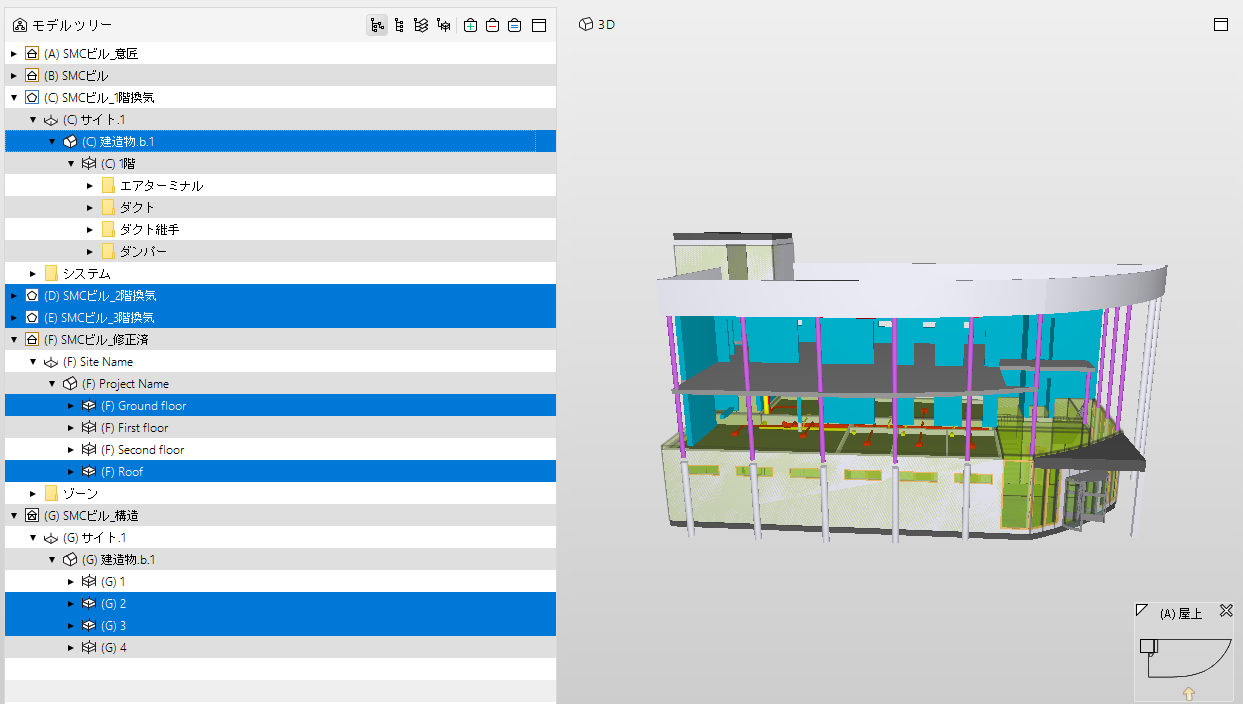Collapse the (C) SMCビル_1階換気 node
The width and height of the screenshot is (1243, 704).
pyautogui.click(x=14, y=97)
